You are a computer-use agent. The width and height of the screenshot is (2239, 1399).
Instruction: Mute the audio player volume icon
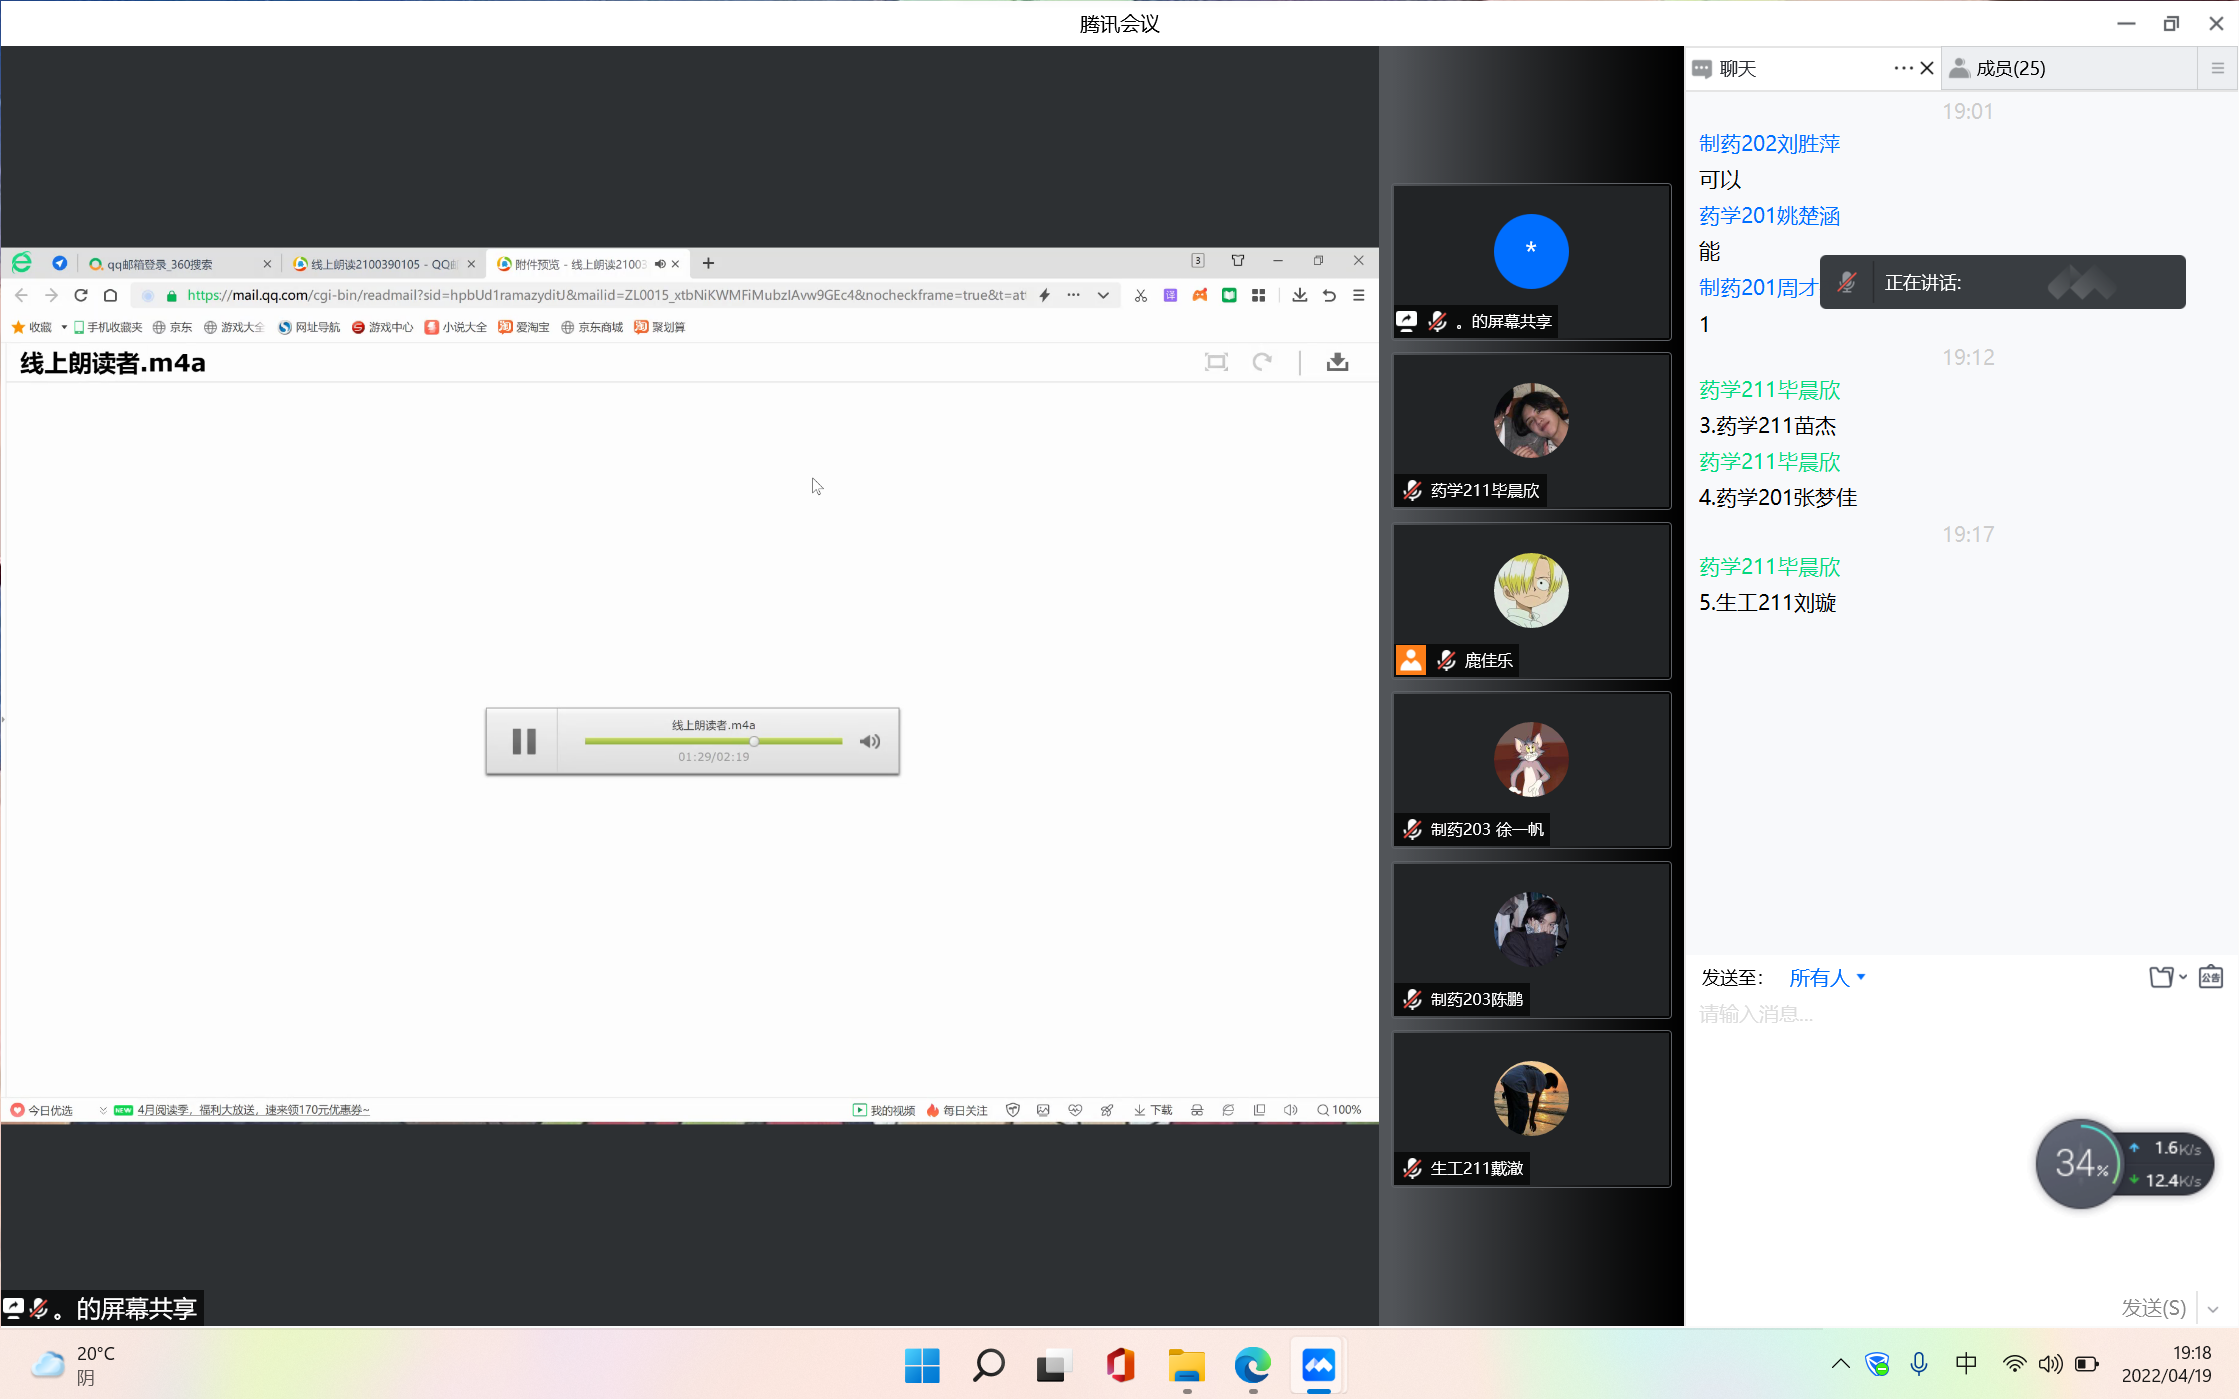[x=870, y=741]
